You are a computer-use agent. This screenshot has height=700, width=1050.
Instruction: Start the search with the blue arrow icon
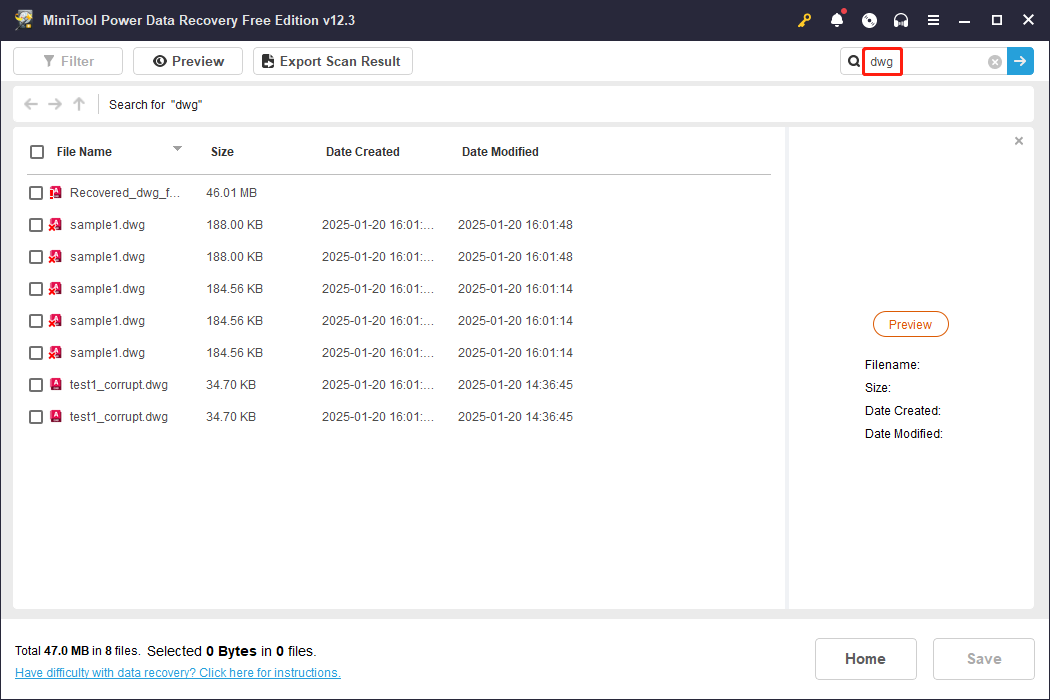[1020, 61]
